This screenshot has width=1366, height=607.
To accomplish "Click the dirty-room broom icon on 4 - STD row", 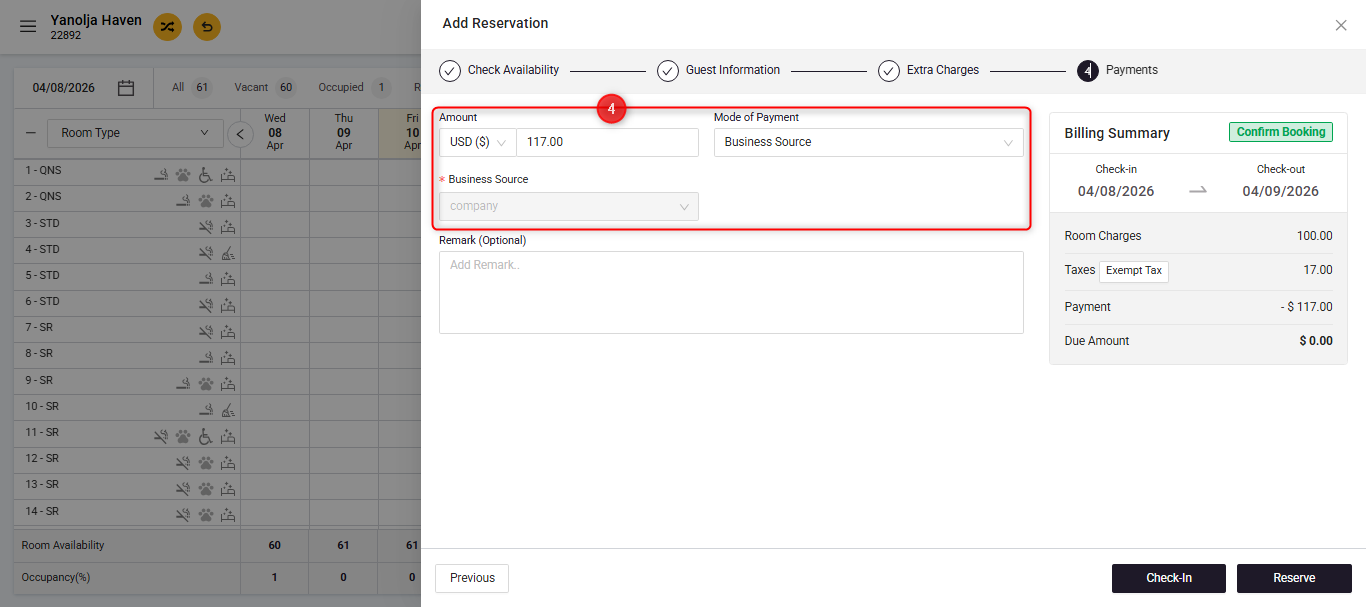I will 228,253.
